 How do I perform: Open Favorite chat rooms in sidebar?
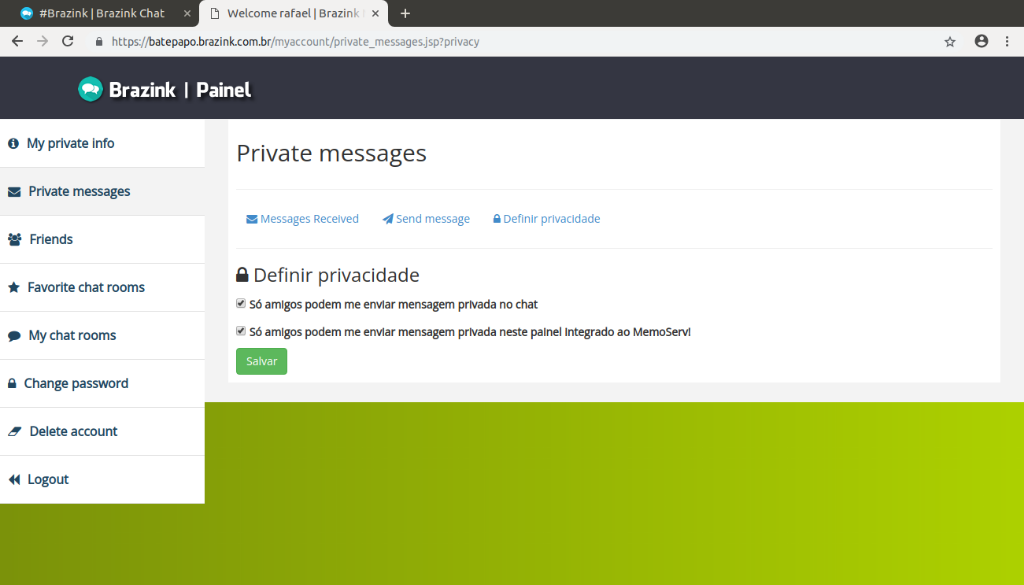pos(85,287)
